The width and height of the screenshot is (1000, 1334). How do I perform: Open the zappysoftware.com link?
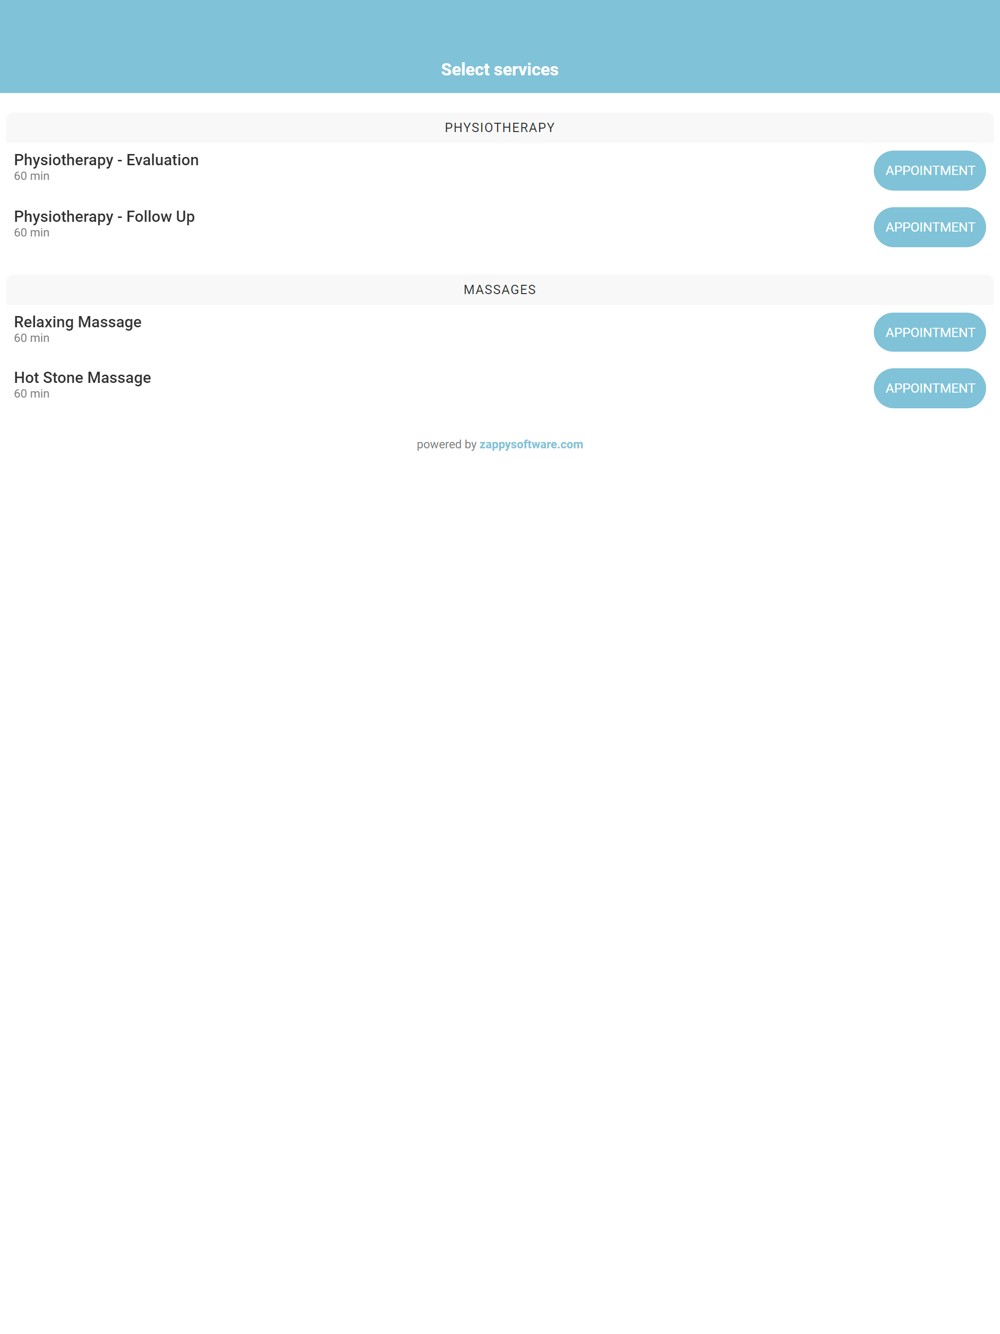[531, 445]
